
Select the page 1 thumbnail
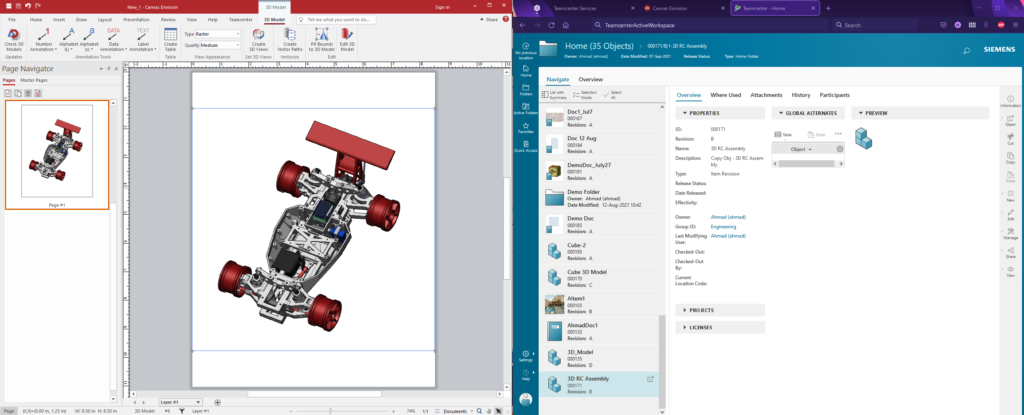pos(57,150)
